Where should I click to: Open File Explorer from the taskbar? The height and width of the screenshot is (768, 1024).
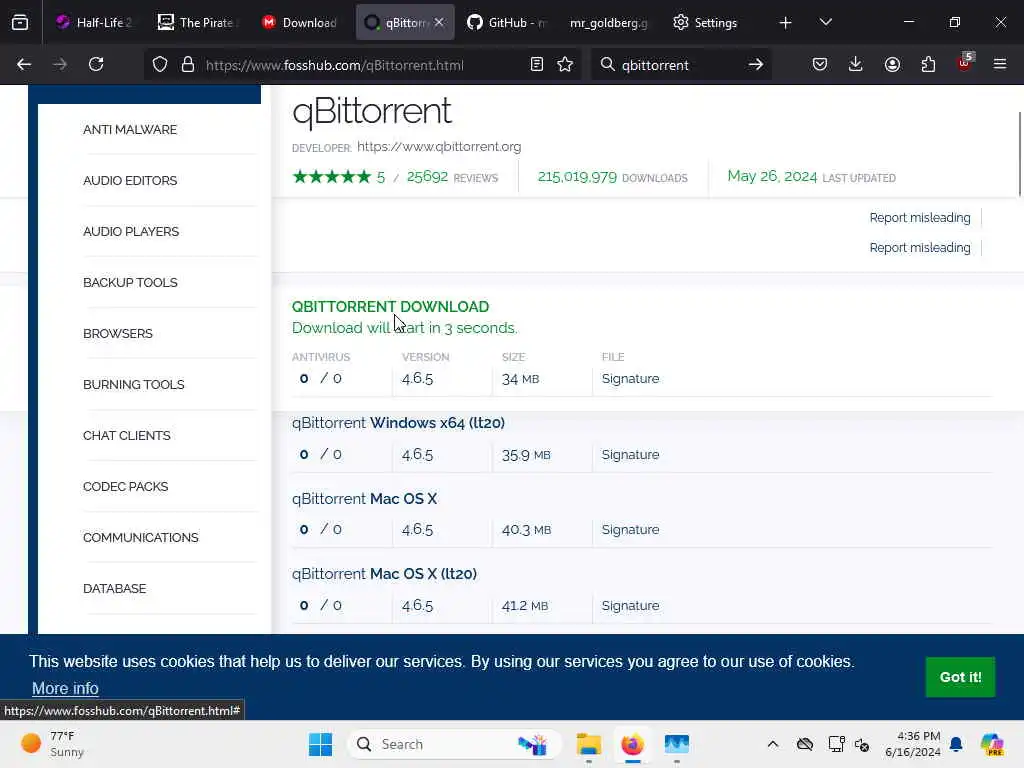point(588,744)
